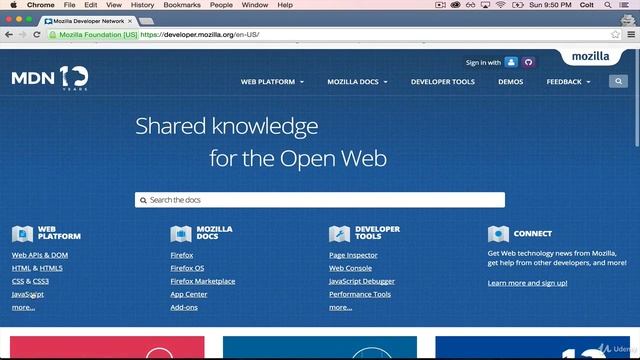
Task: Sign in with the GitHub icon
Action: (529, 62)
